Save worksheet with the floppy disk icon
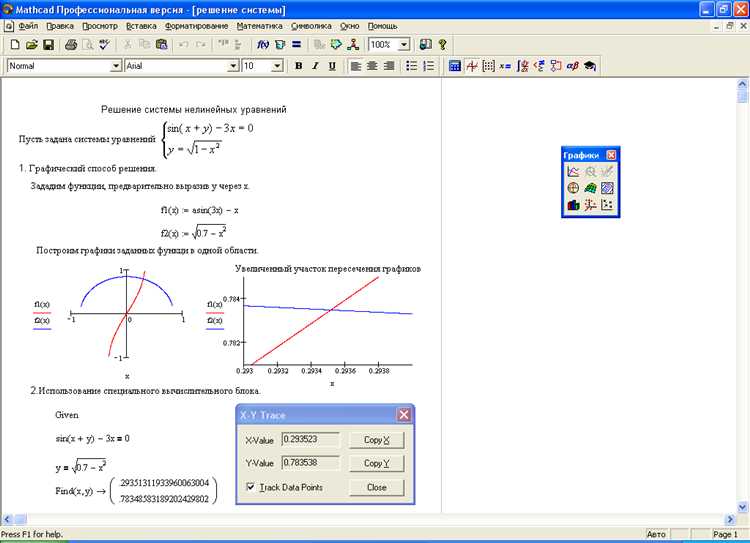This screenshot has height=543, width=750. pyautogui.click(x=48, y=45)
